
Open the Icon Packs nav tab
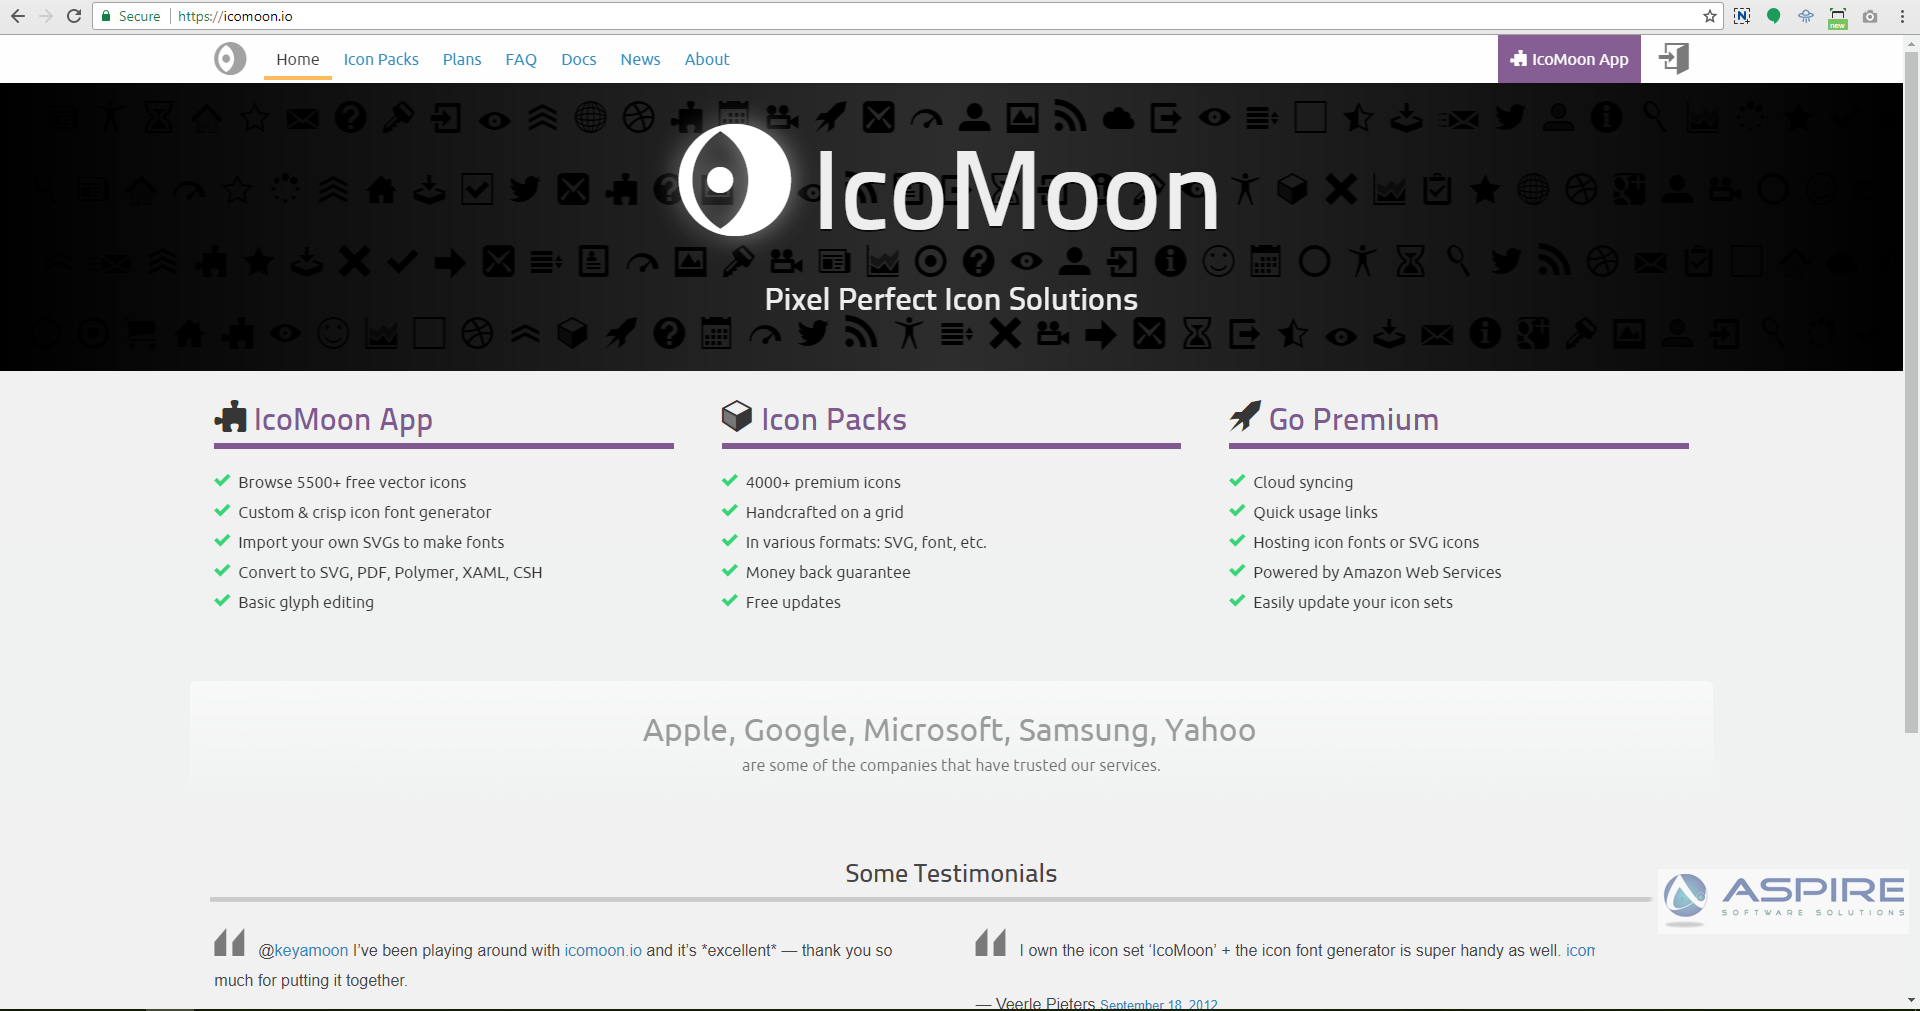click(381, 59)
